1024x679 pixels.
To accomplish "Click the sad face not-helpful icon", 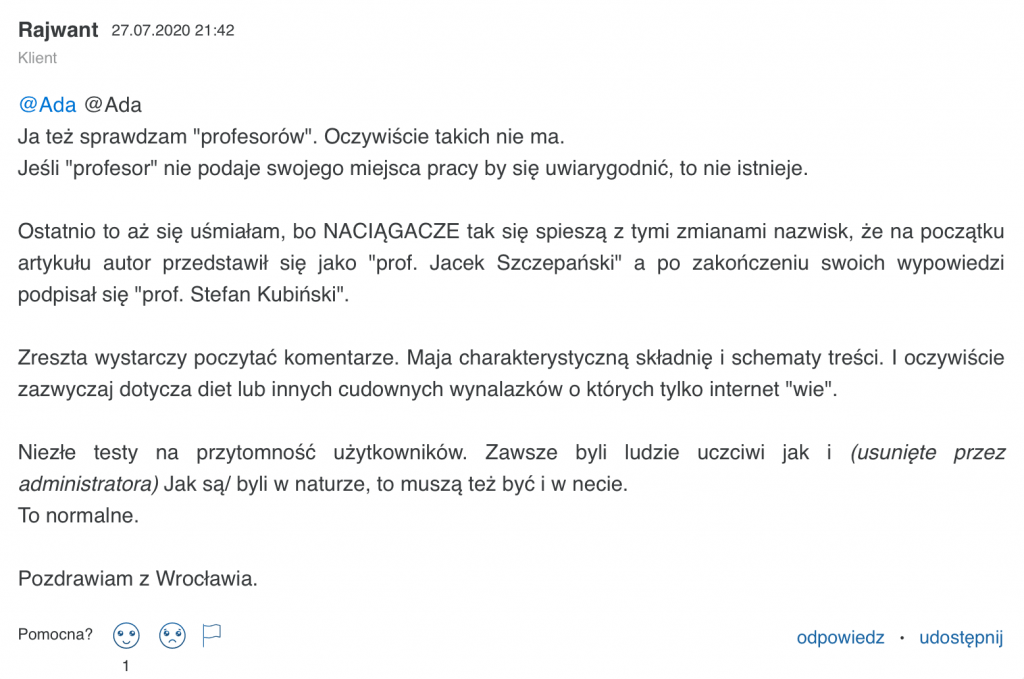I will 172,636.
